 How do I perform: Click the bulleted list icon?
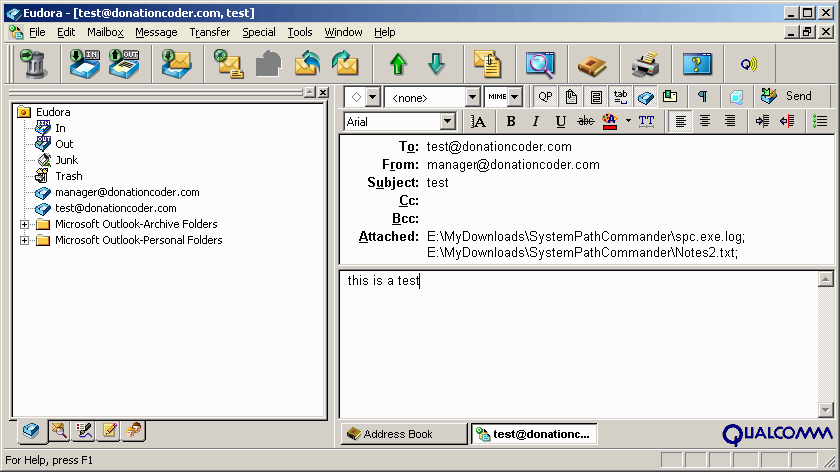820,121
